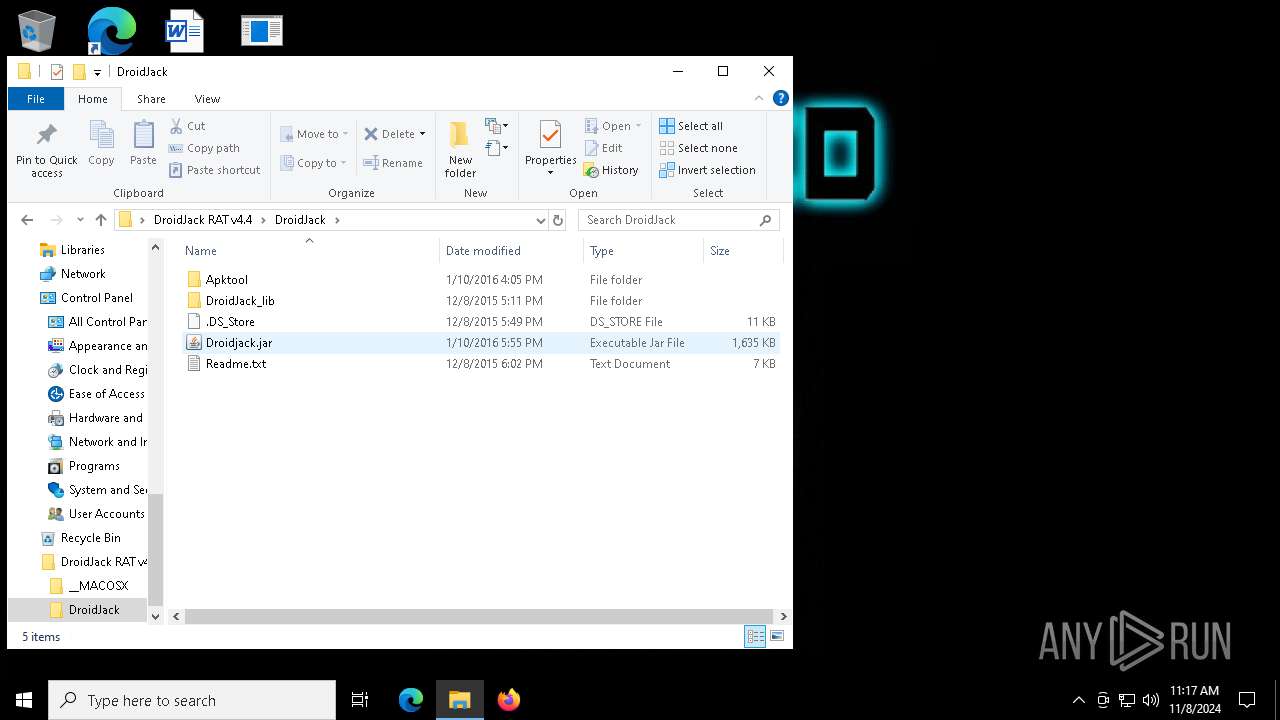
Task: Open Properties from the ribbon
Action: point(551,148)
